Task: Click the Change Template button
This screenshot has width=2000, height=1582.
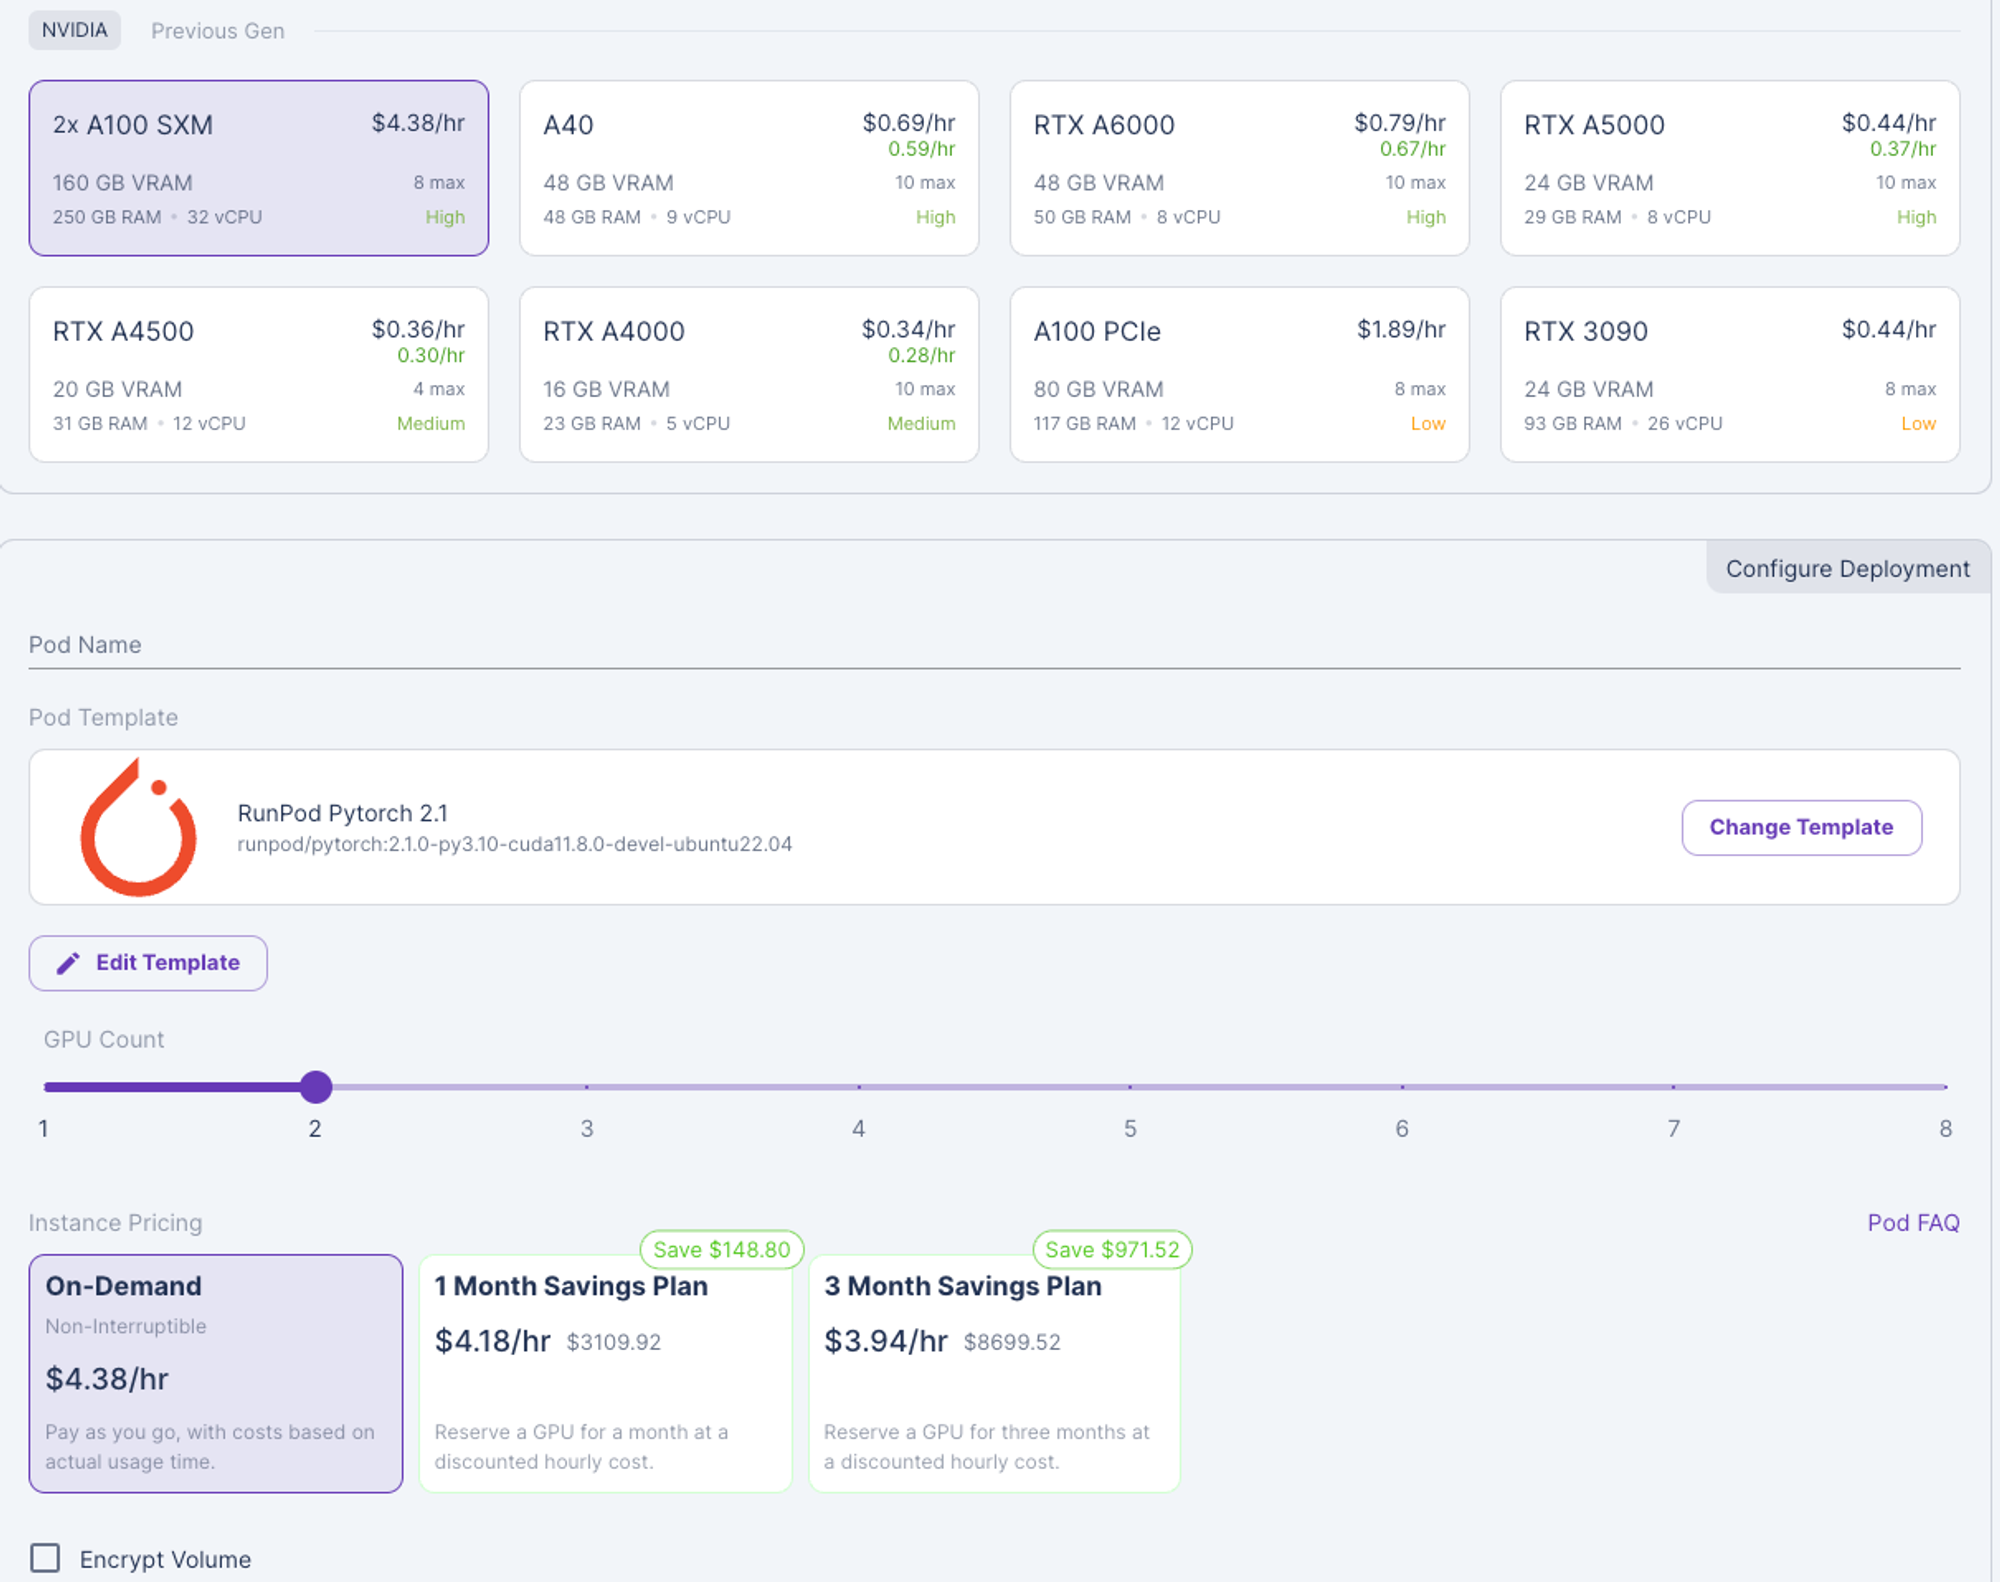Action: tap(1800, 827)
